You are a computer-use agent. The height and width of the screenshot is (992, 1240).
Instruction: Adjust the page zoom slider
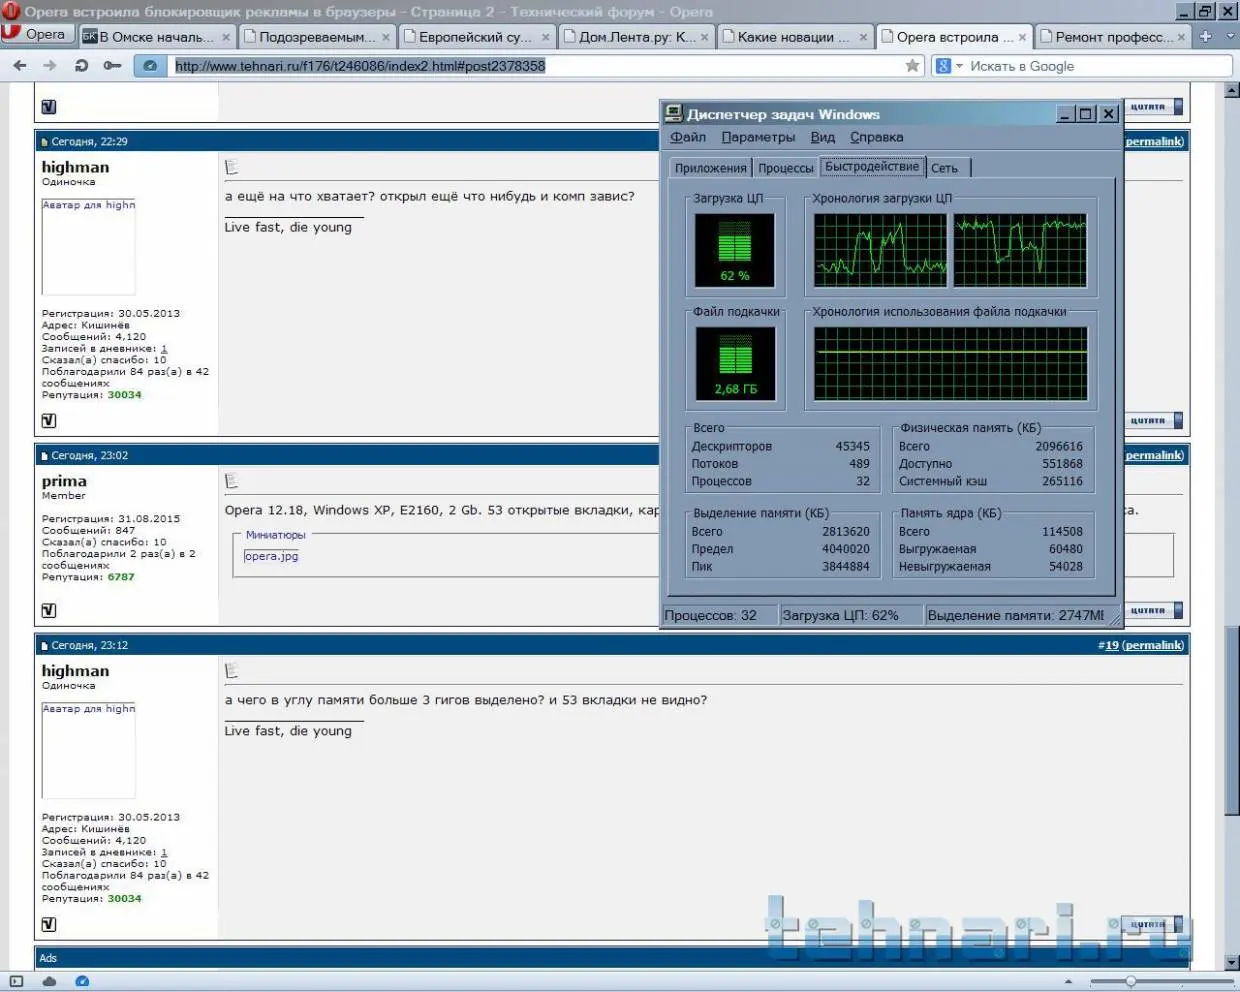click(1130, 981)
